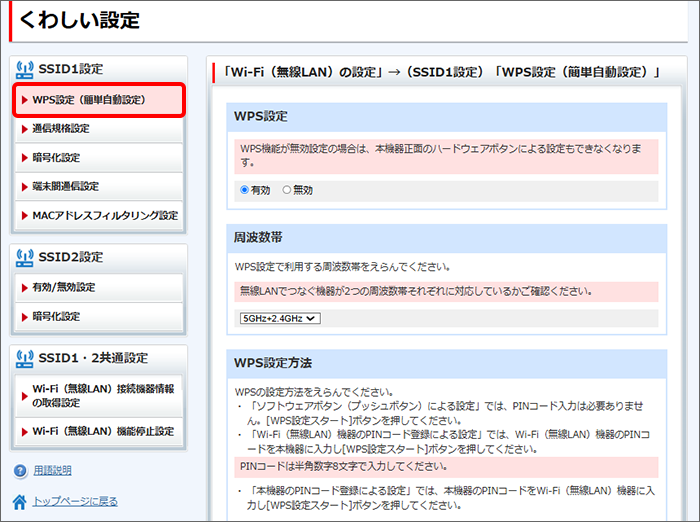Image resolution: width=700 pixels, height=522 pixels.
Task: Click the home icon beside トップページに戻る
Action: 20,502
